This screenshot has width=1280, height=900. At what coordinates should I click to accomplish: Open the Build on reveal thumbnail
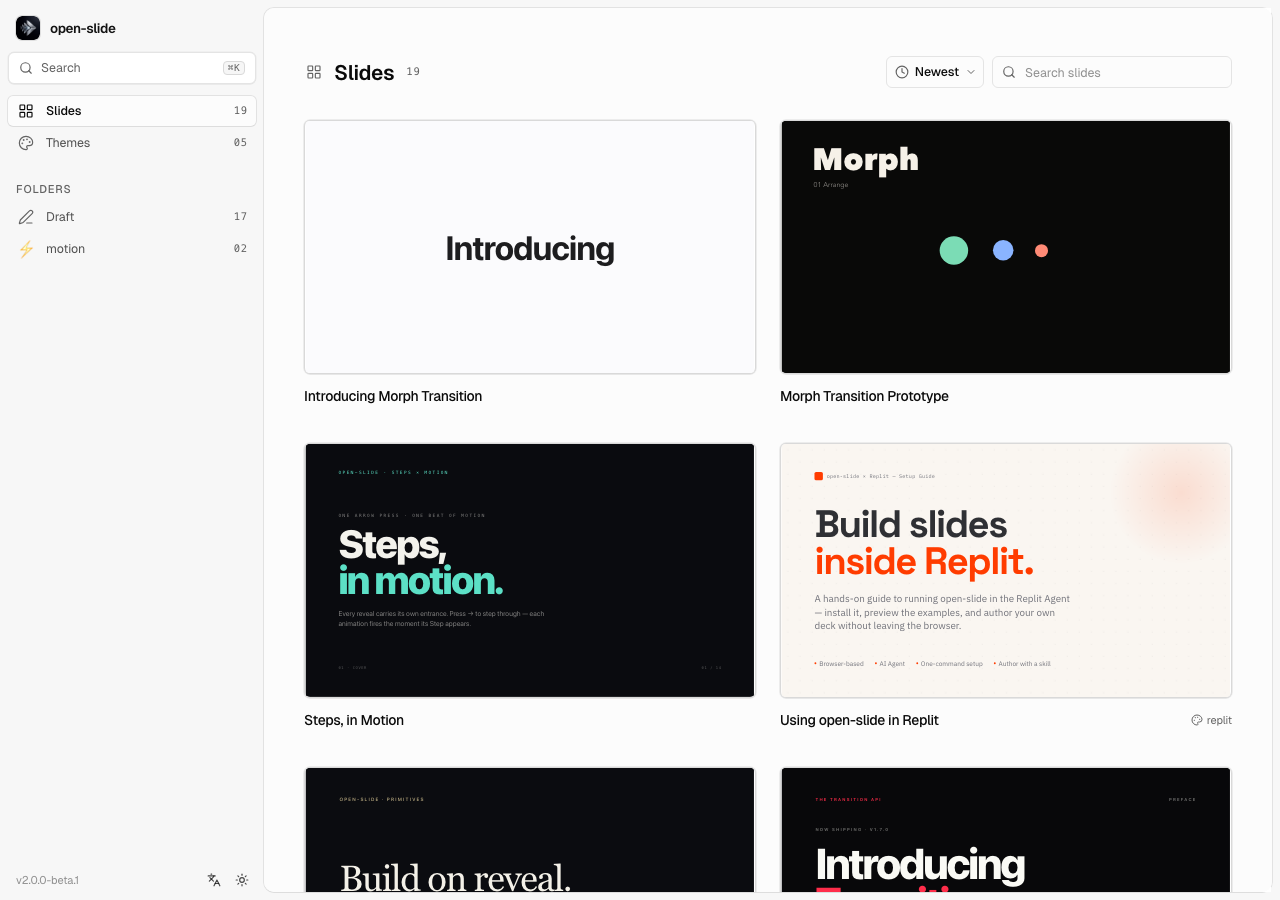(x=530, y=829)
